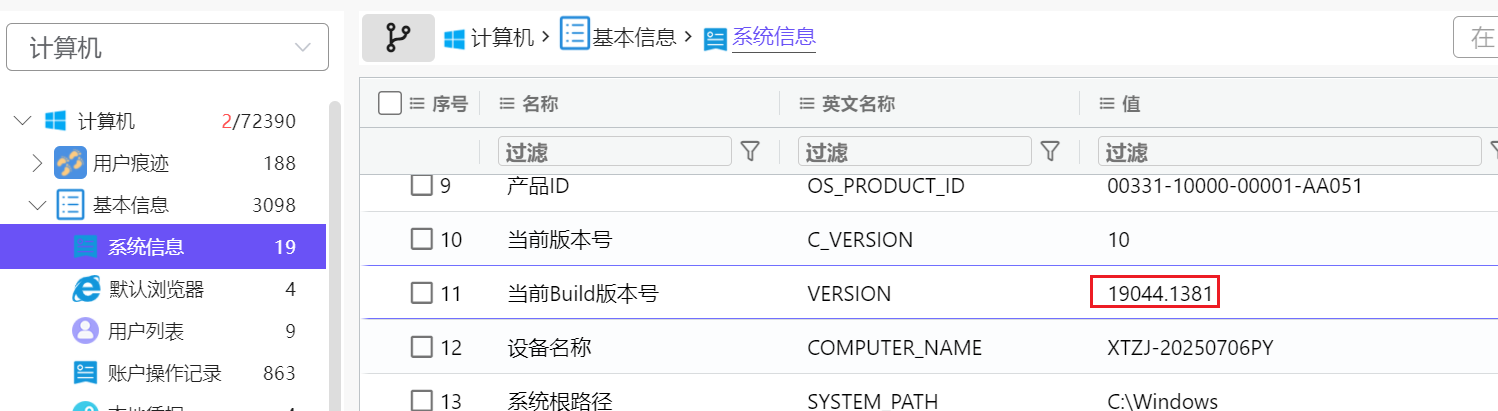This screenshot has width=1498, height=411.
Task: Check the checkbox for row 11
Action: point(422,293)
